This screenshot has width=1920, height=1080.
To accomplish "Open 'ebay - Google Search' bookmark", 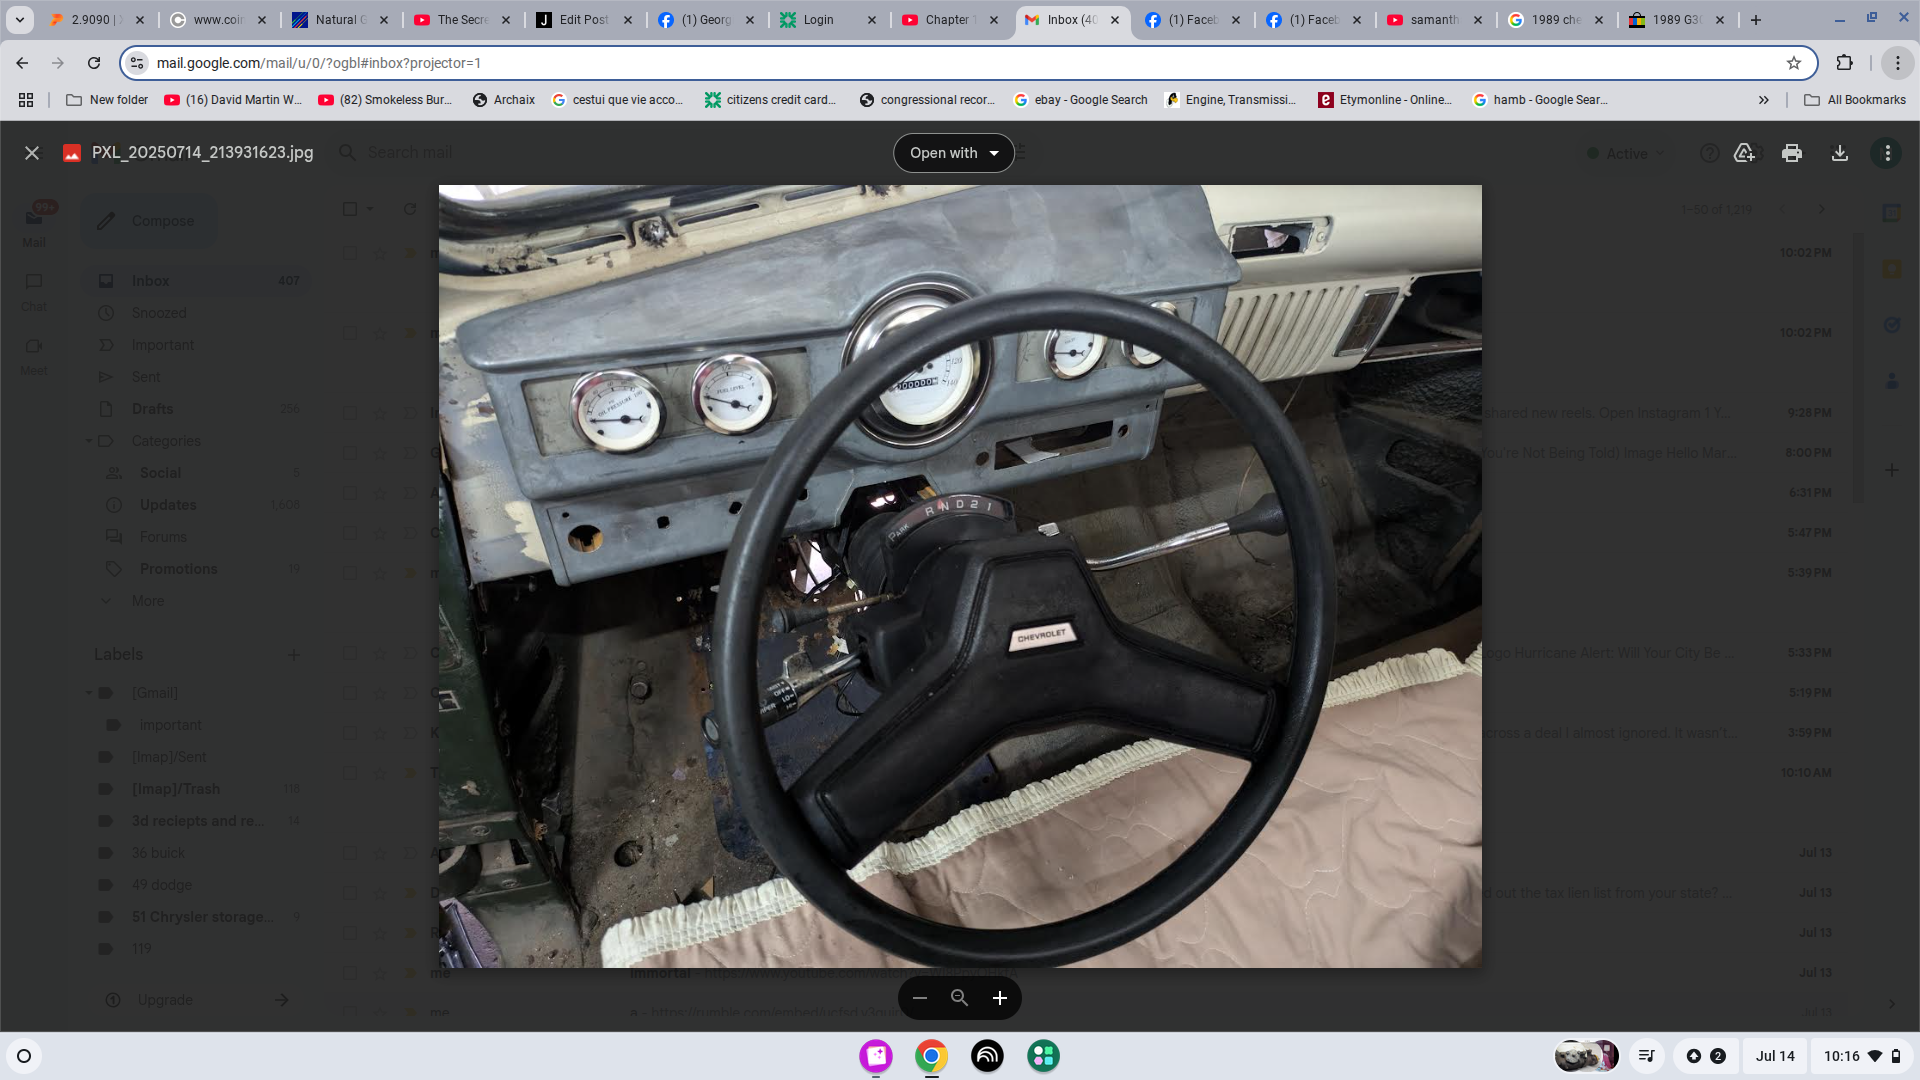I will point(1081,100).
